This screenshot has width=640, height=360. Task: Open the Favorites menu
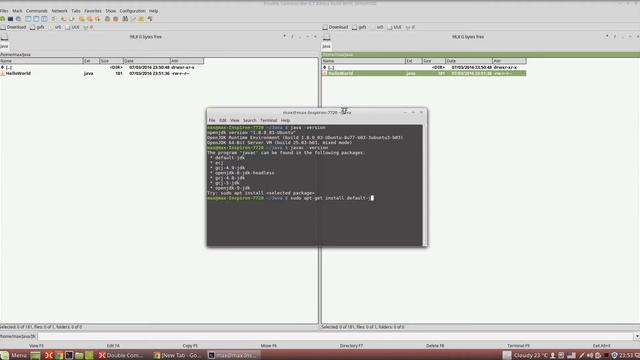click(x=93, y=11)
